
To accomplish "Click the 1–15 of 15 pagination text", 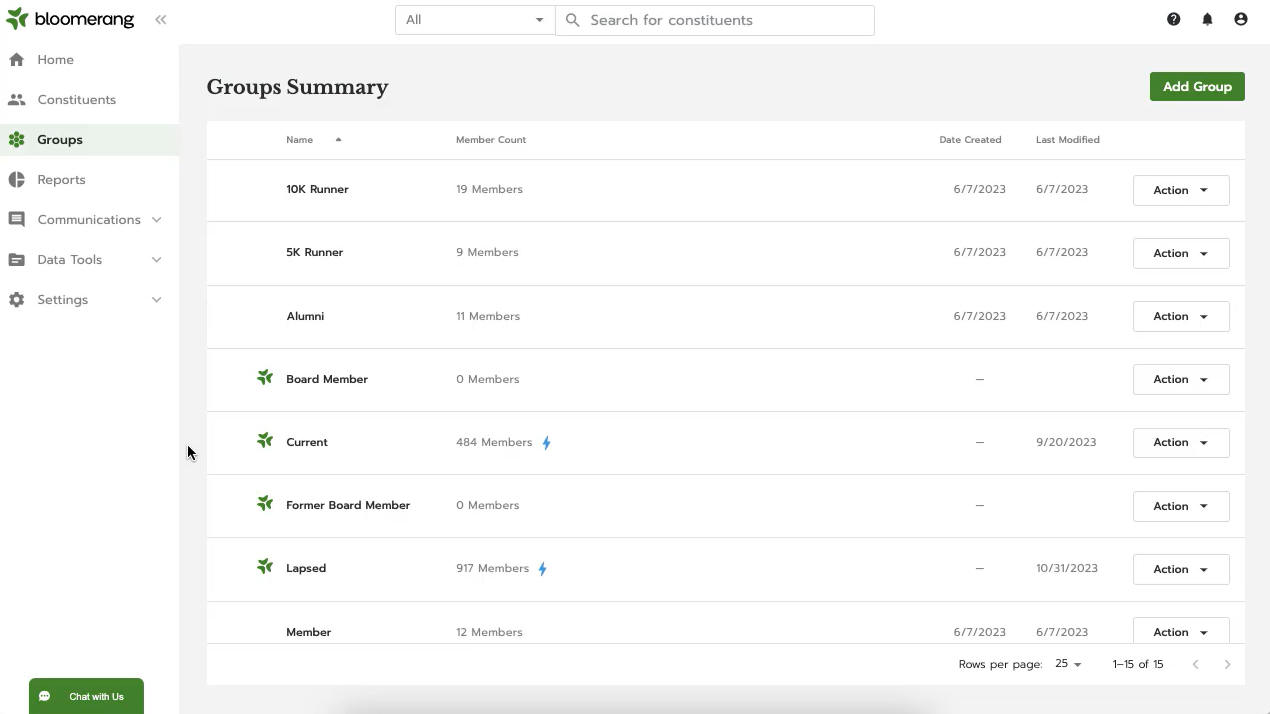I will pos(1138,664).
